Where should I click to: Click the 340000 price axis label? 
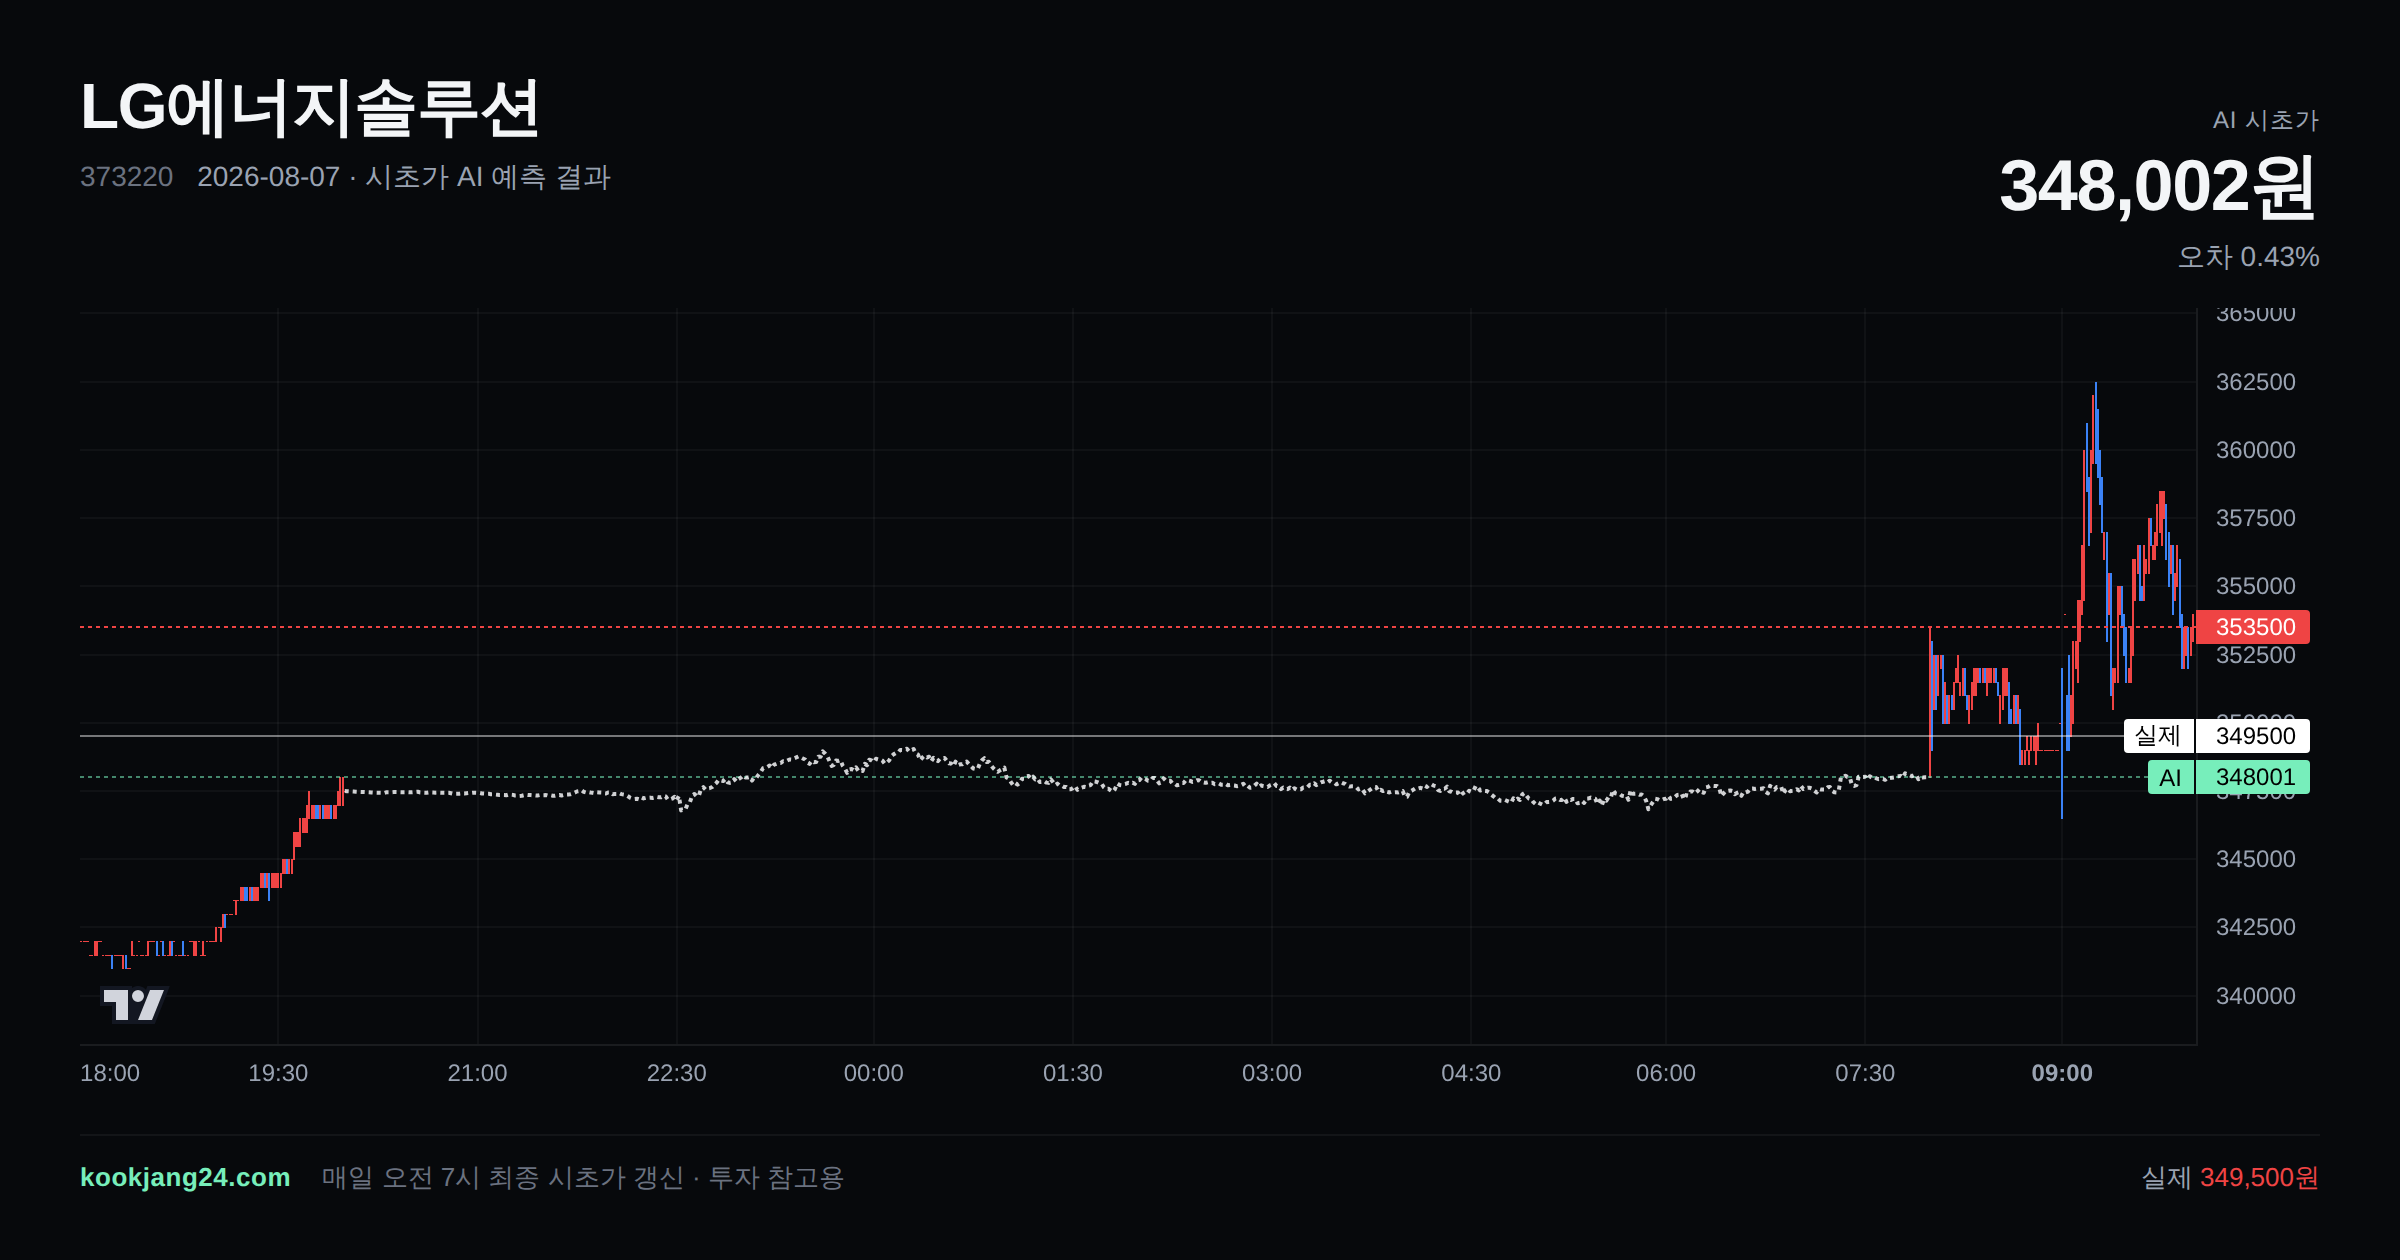2256,996
